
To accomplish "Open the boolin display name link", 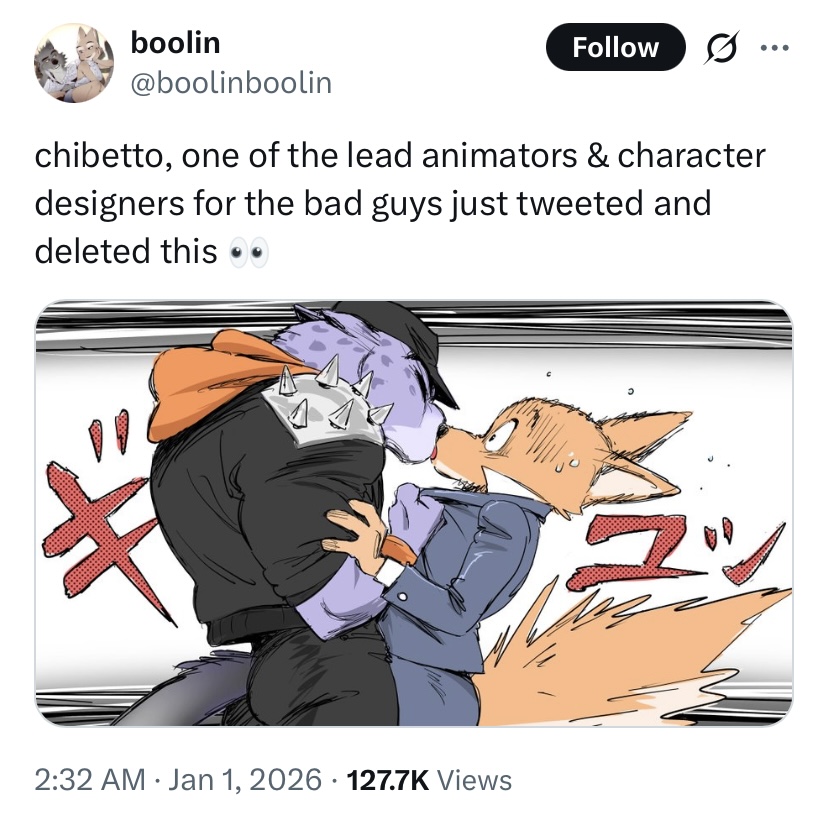I will tap(175, 43).
